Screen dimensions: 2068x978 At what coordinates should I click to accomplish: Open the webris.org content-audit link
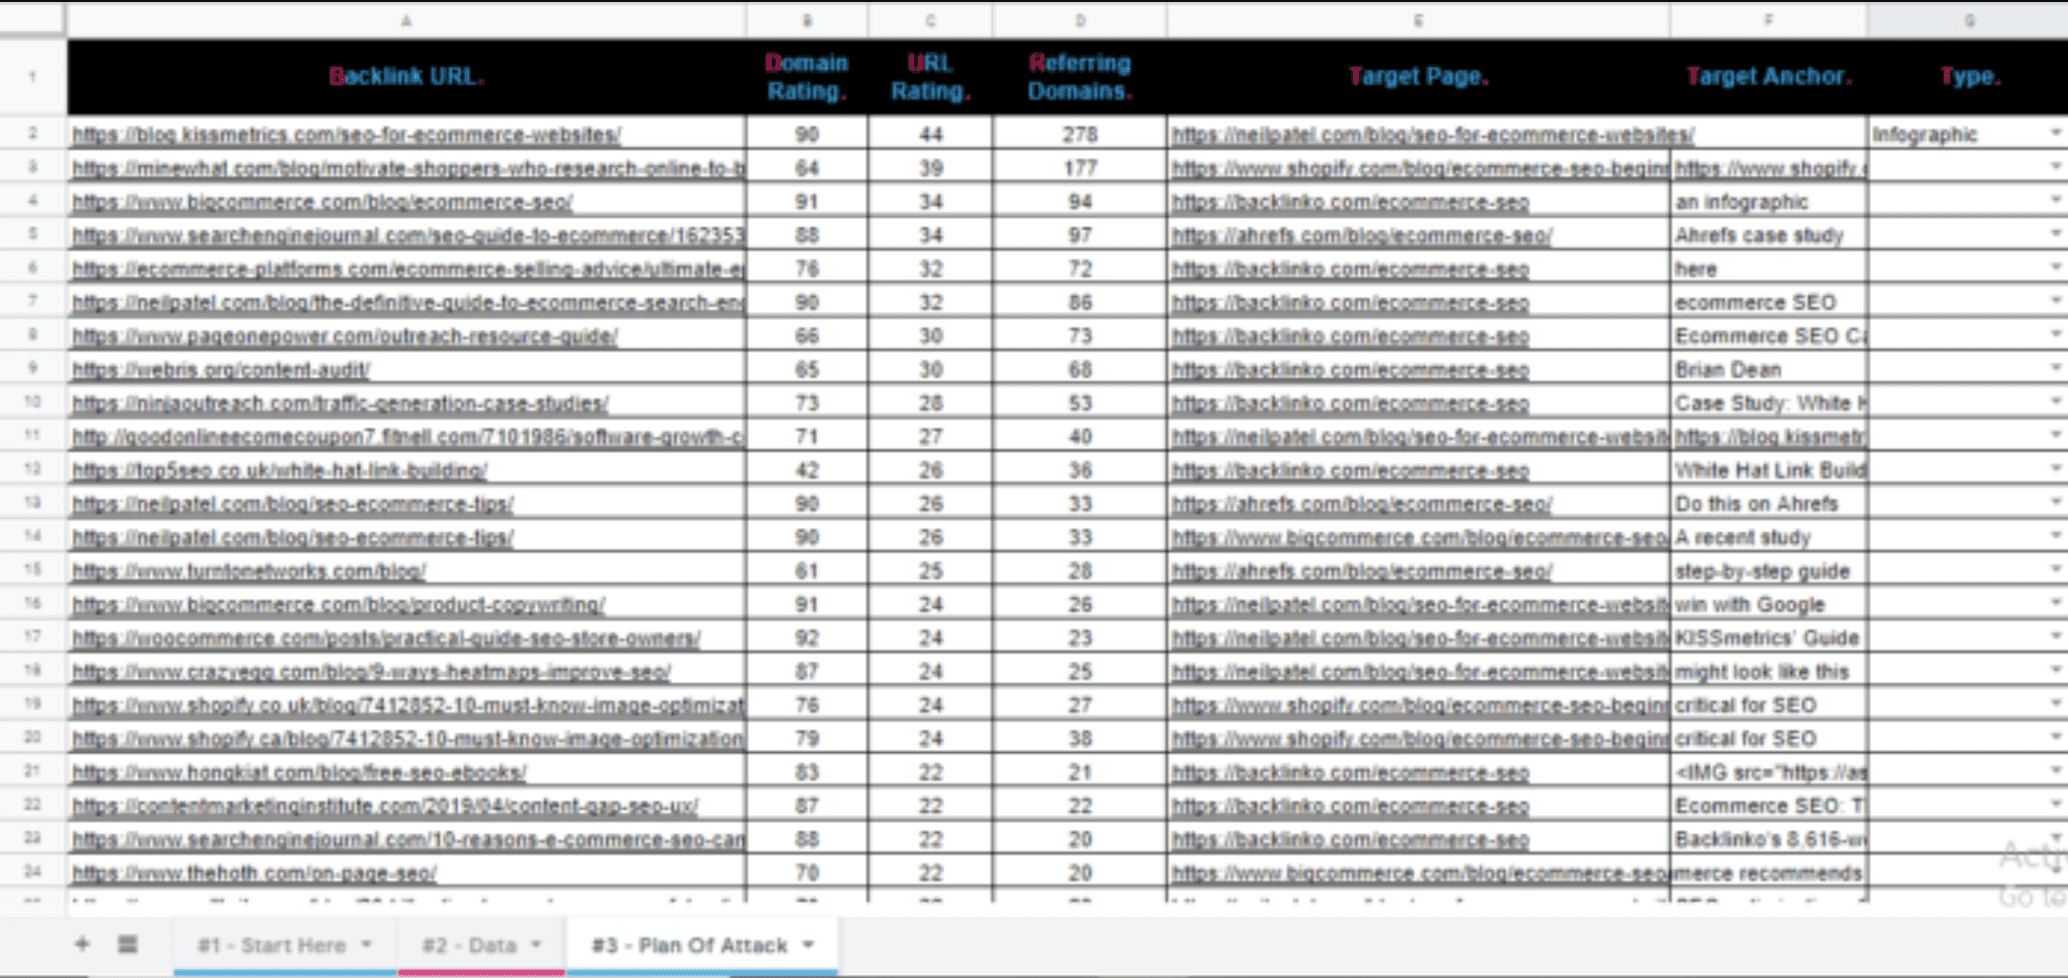221,369
